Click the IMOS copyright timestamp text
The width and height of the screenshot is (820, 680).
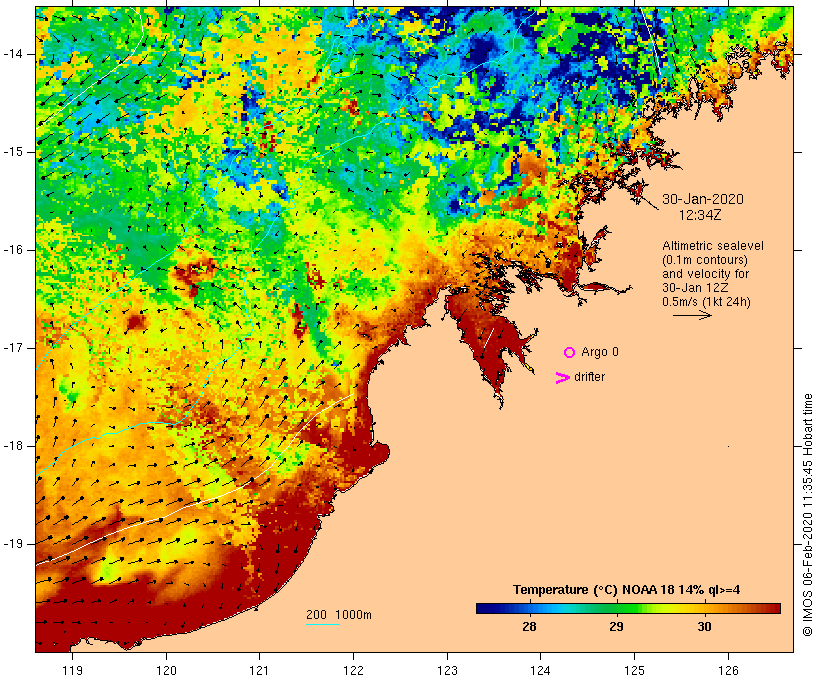(807, 515)
